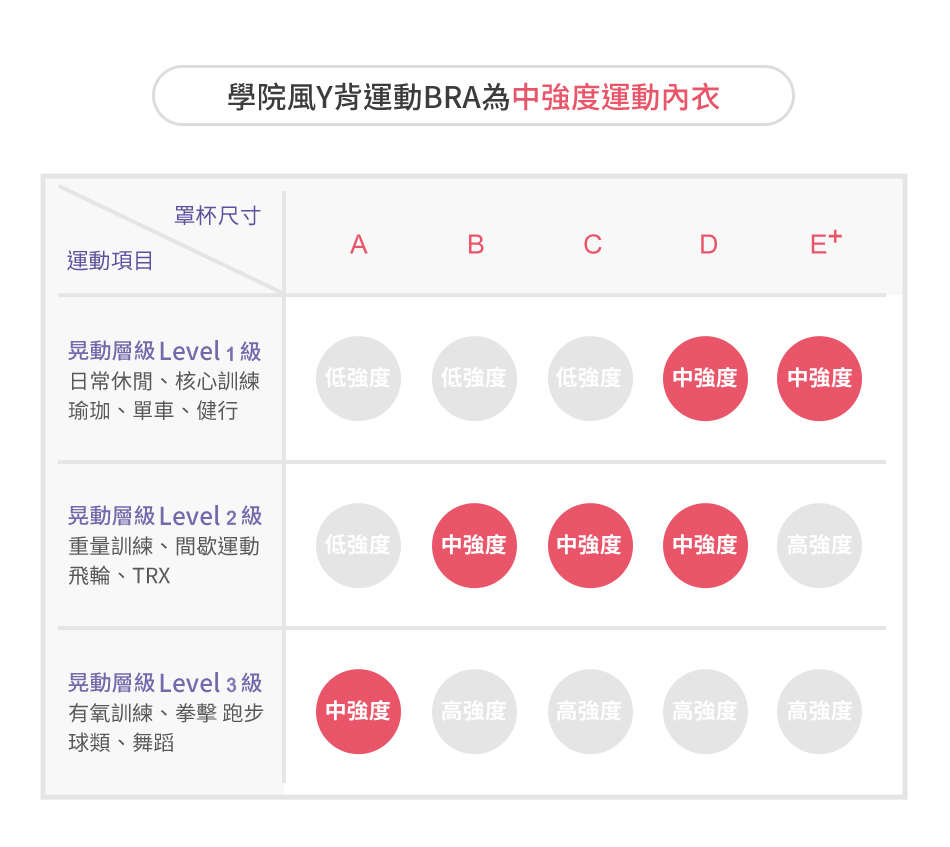The height and width of the screenshot is (847, 950).
Task: Select cup size E+ column header
Action: 824,243
